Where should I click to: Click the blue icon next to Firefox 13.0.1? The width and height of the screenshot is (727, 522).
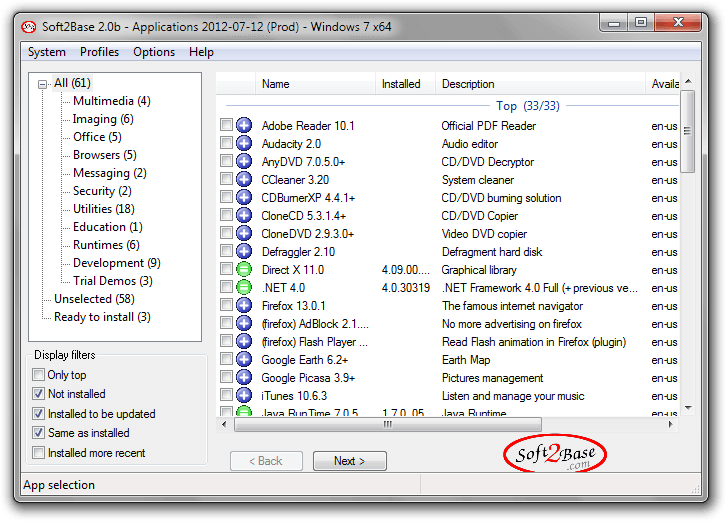tap(244, 306)
